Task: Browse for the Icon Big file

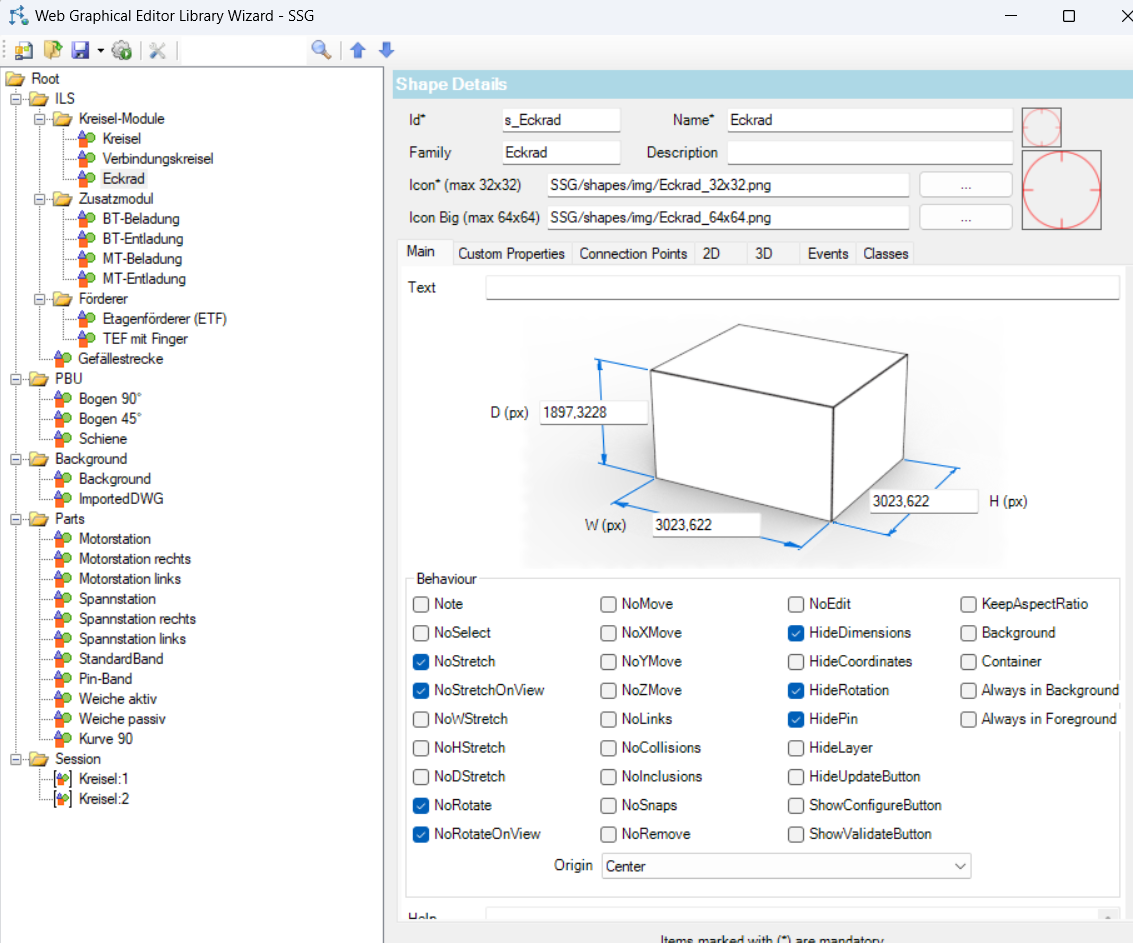Action: [x=965, y=218]
